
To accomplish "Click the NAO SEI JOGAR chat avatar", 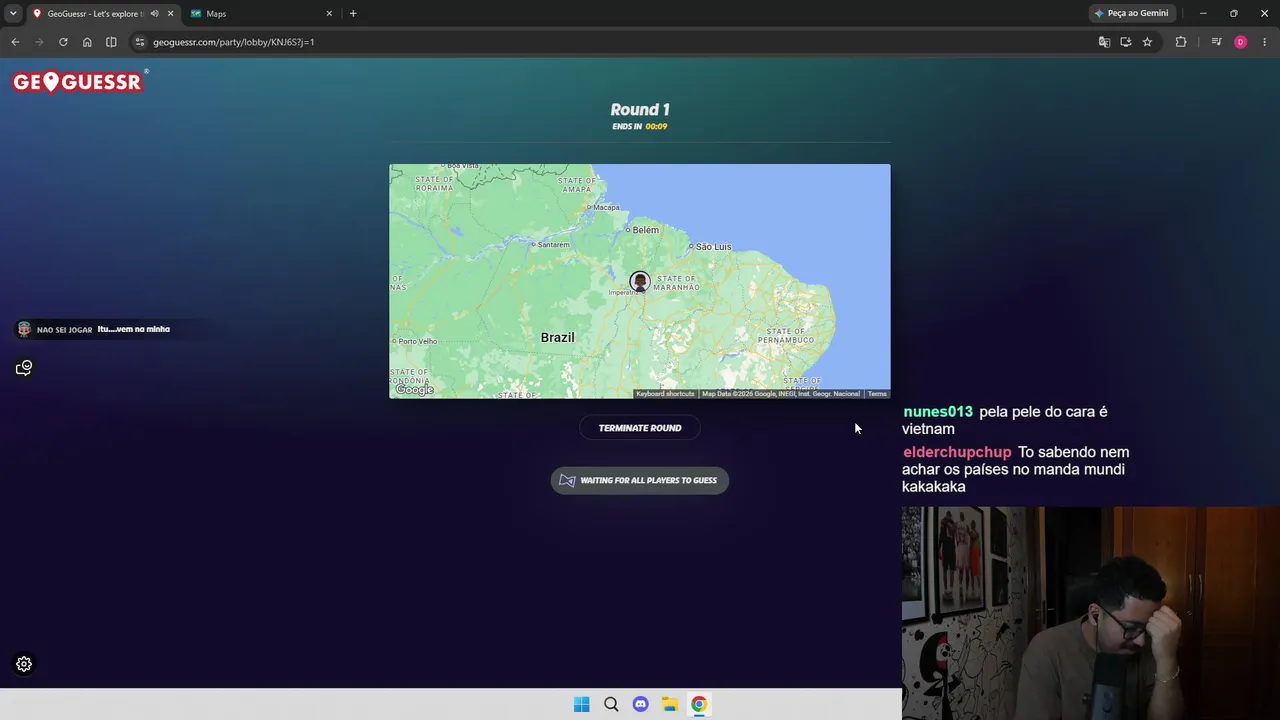I will click(x=24, y=329).
